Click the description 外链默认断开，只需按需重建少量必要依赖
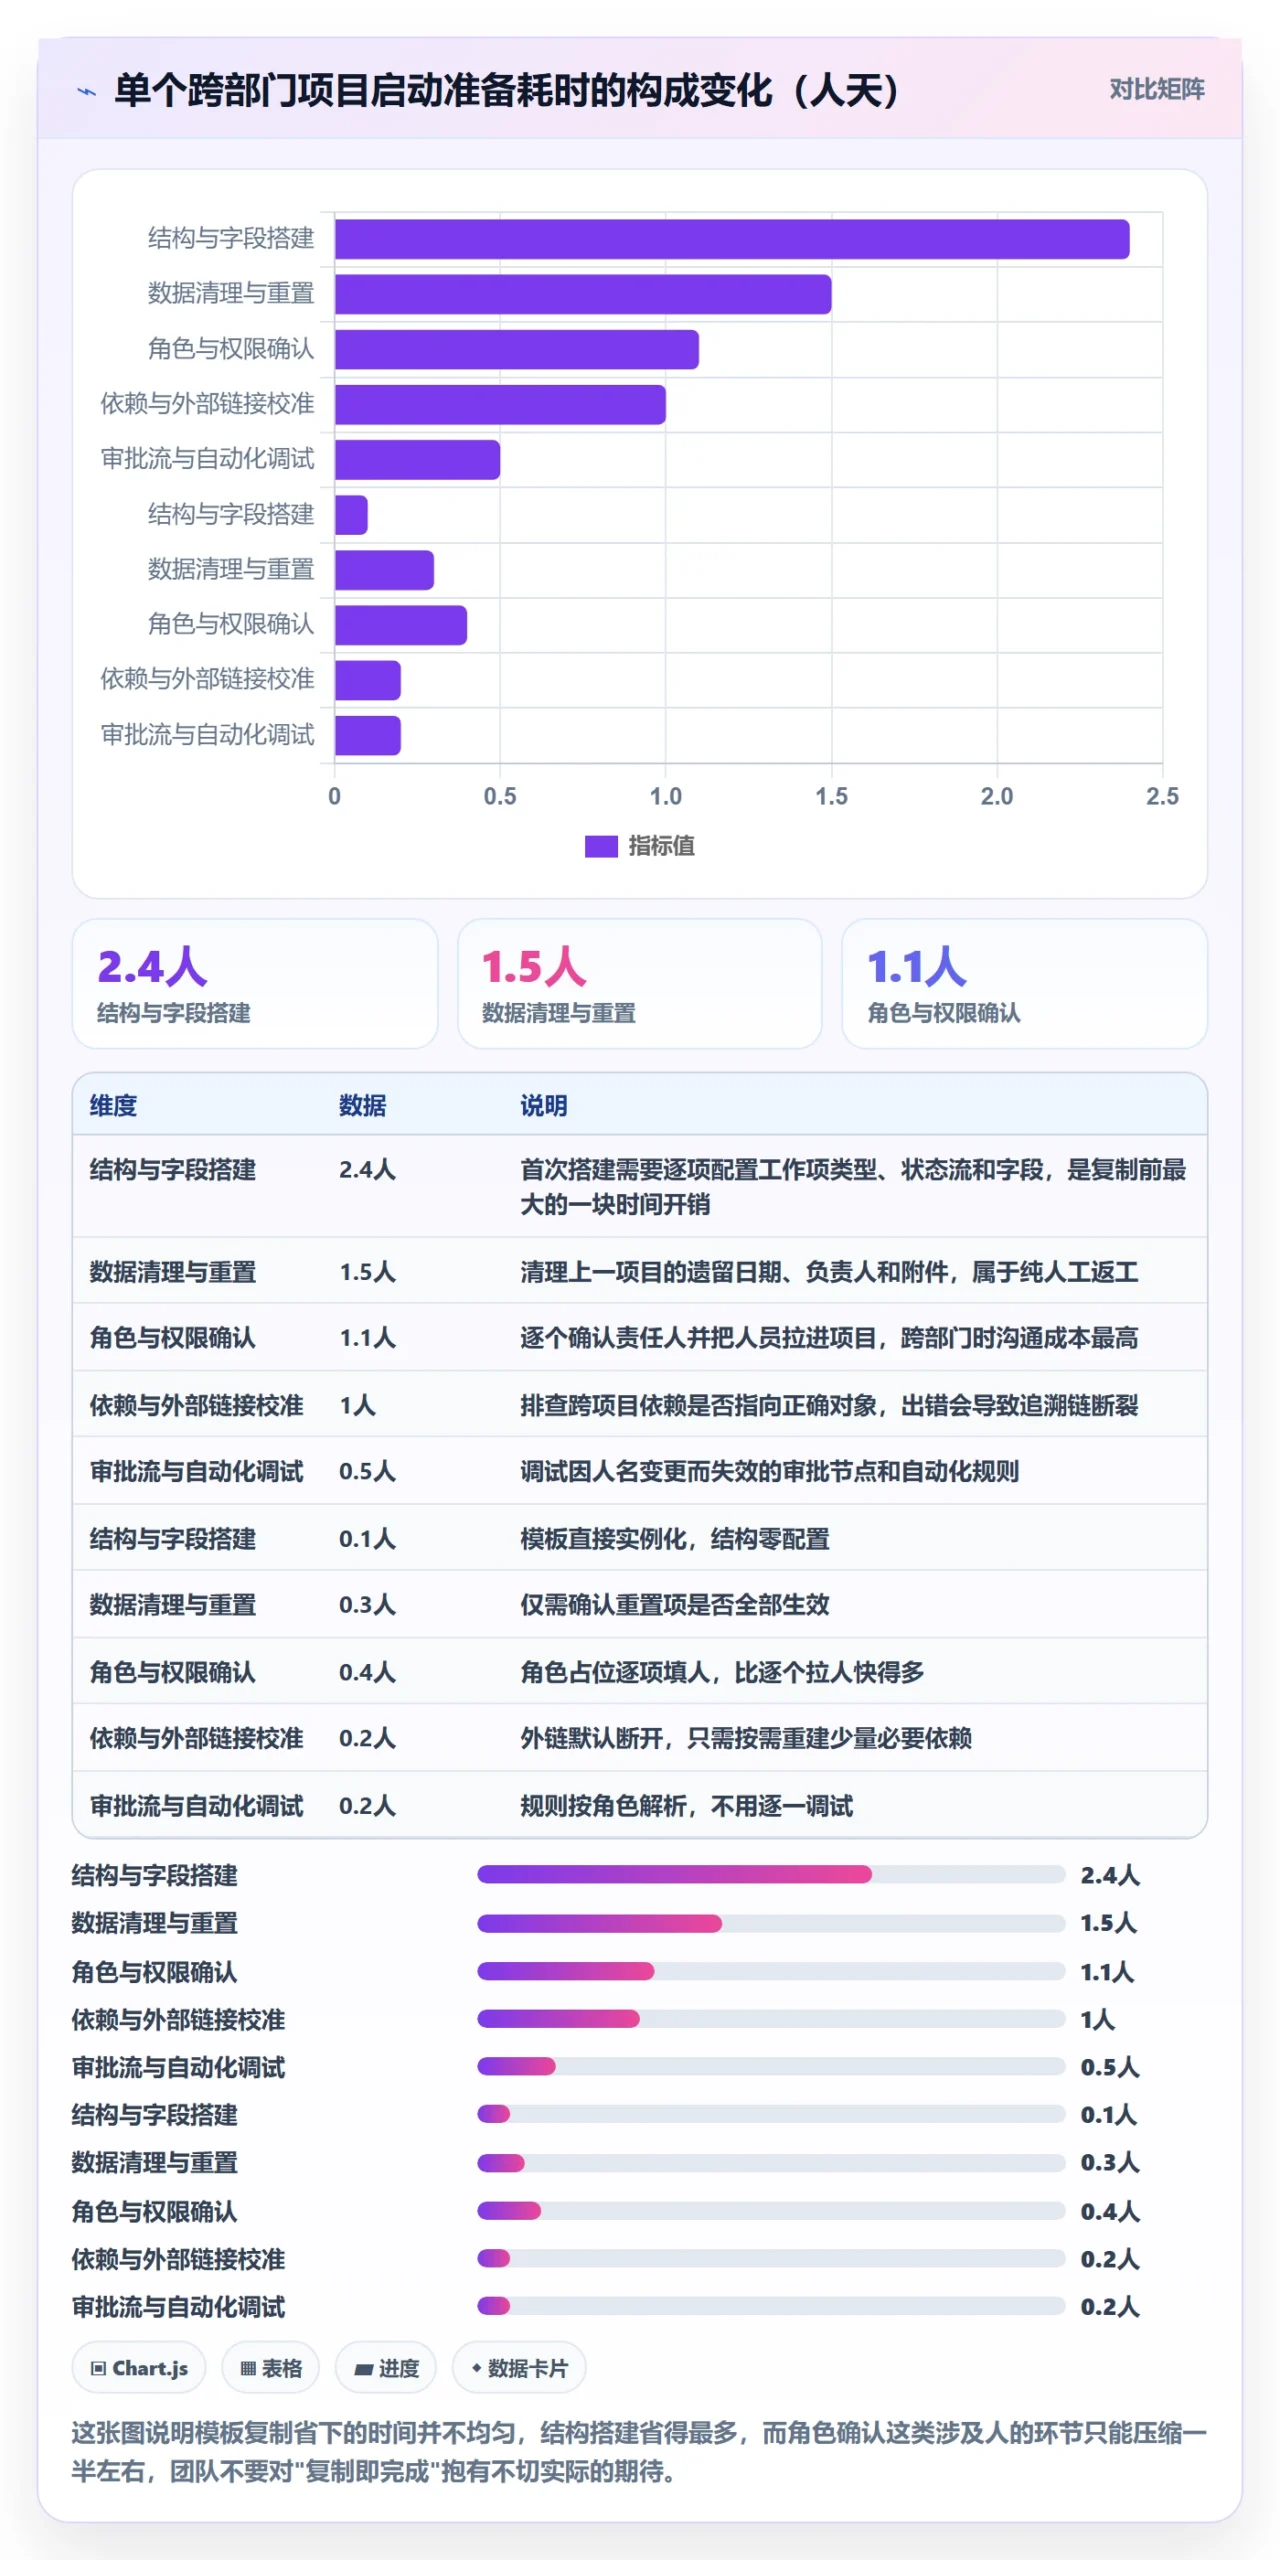Viewport: 1280px width, 2560px height. coord(746,1738)
